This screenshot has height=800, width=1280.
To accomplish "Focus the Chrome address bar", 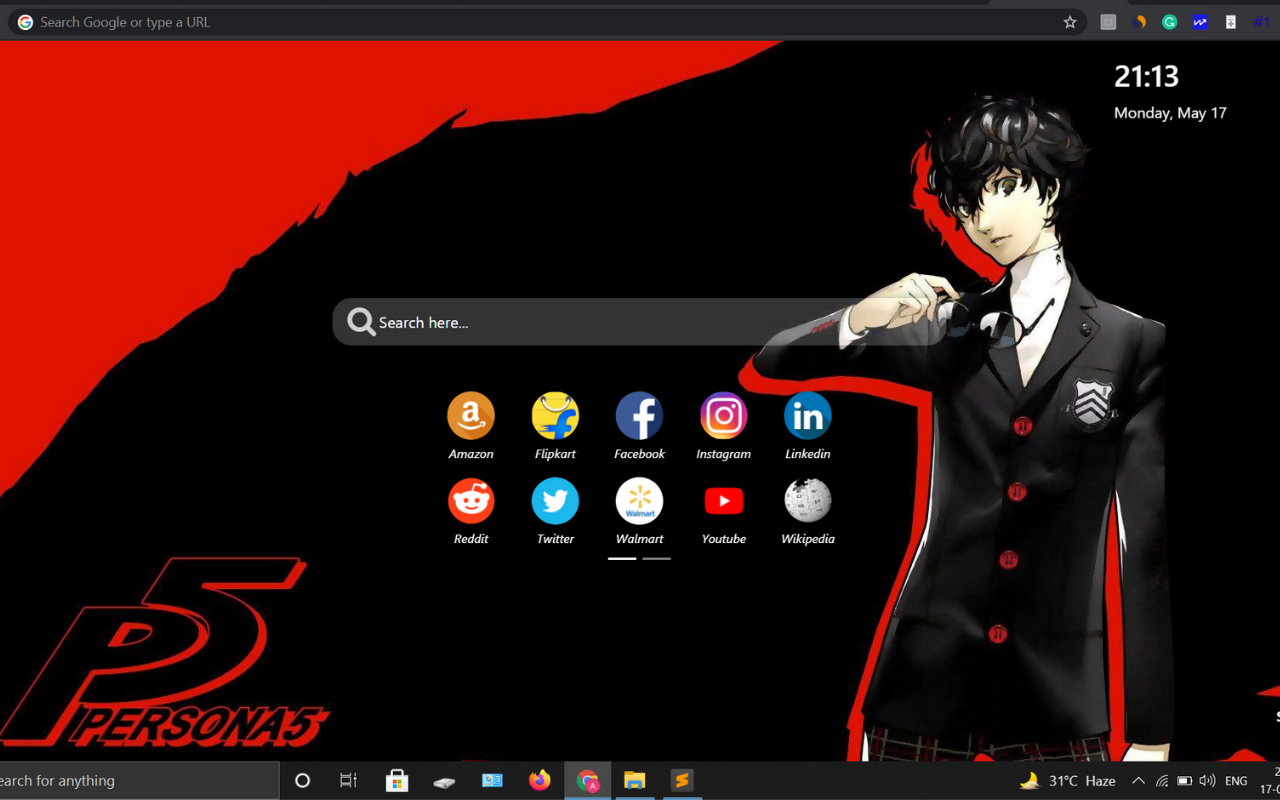I will pyautogui.click(x=547, y=22).
